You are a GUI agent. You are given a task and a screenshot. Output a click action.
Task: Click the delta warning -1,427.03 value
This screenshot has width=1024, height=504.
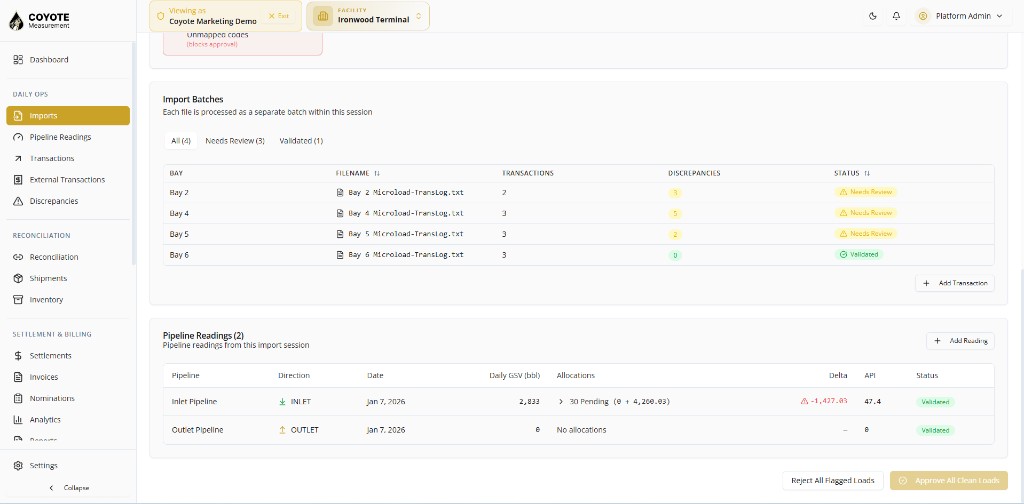[x=824, y=401]
